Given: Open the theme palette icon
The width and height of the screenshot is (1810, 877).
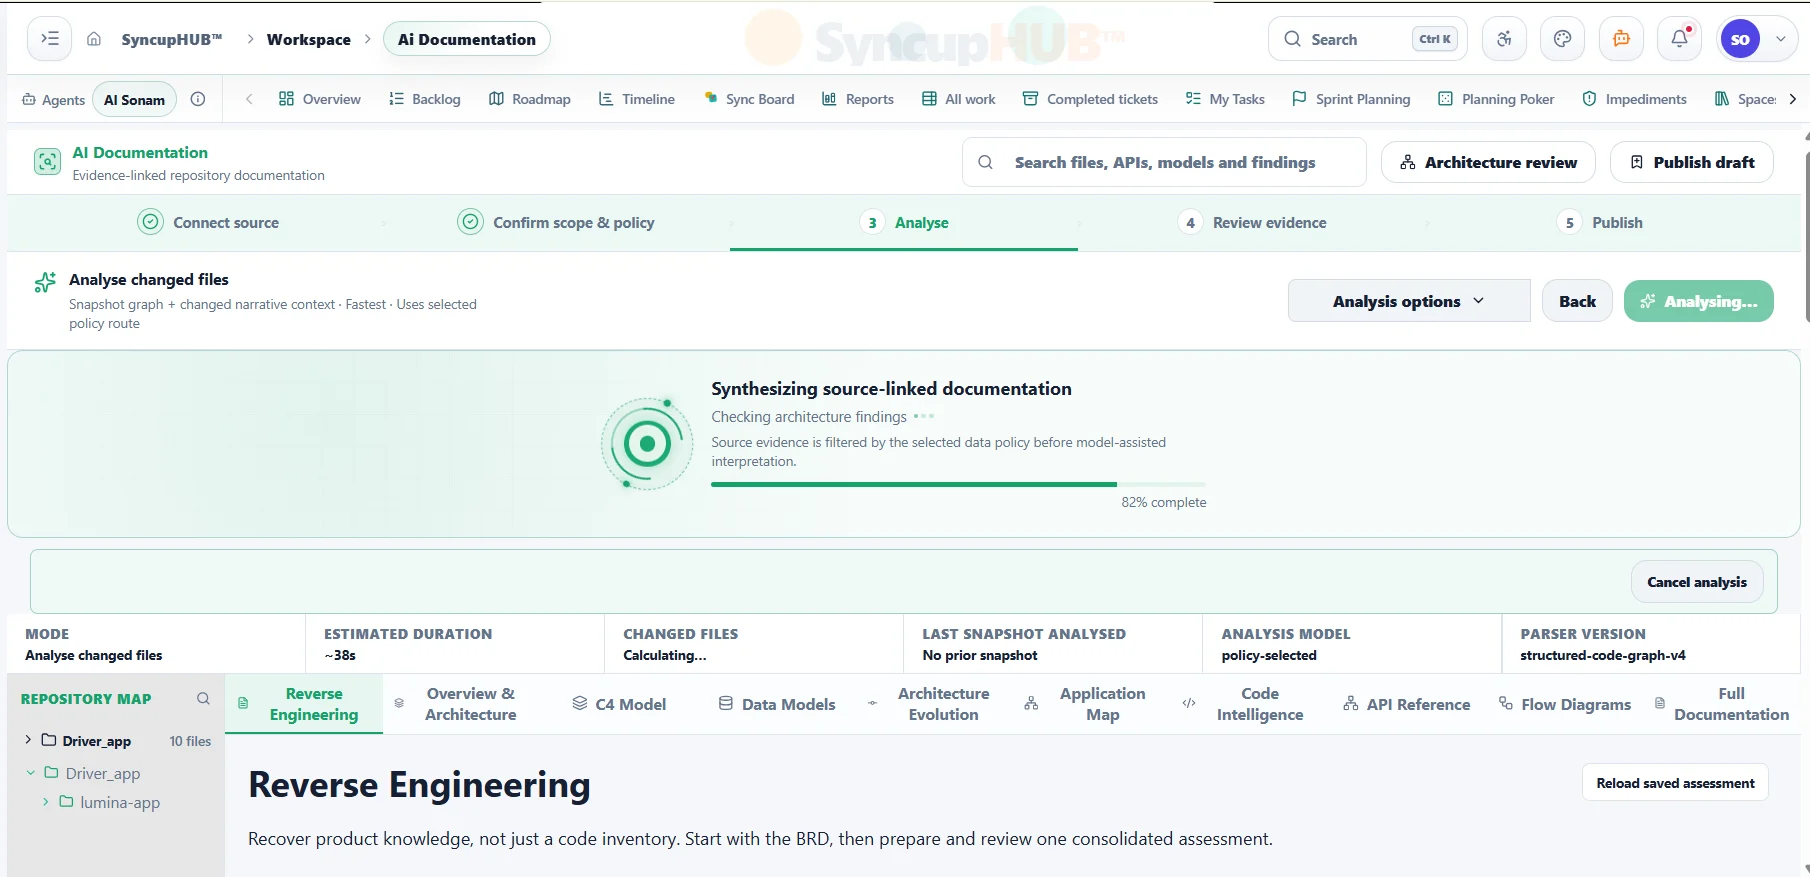Looking at the screenshot, I should coord(1563,39).
